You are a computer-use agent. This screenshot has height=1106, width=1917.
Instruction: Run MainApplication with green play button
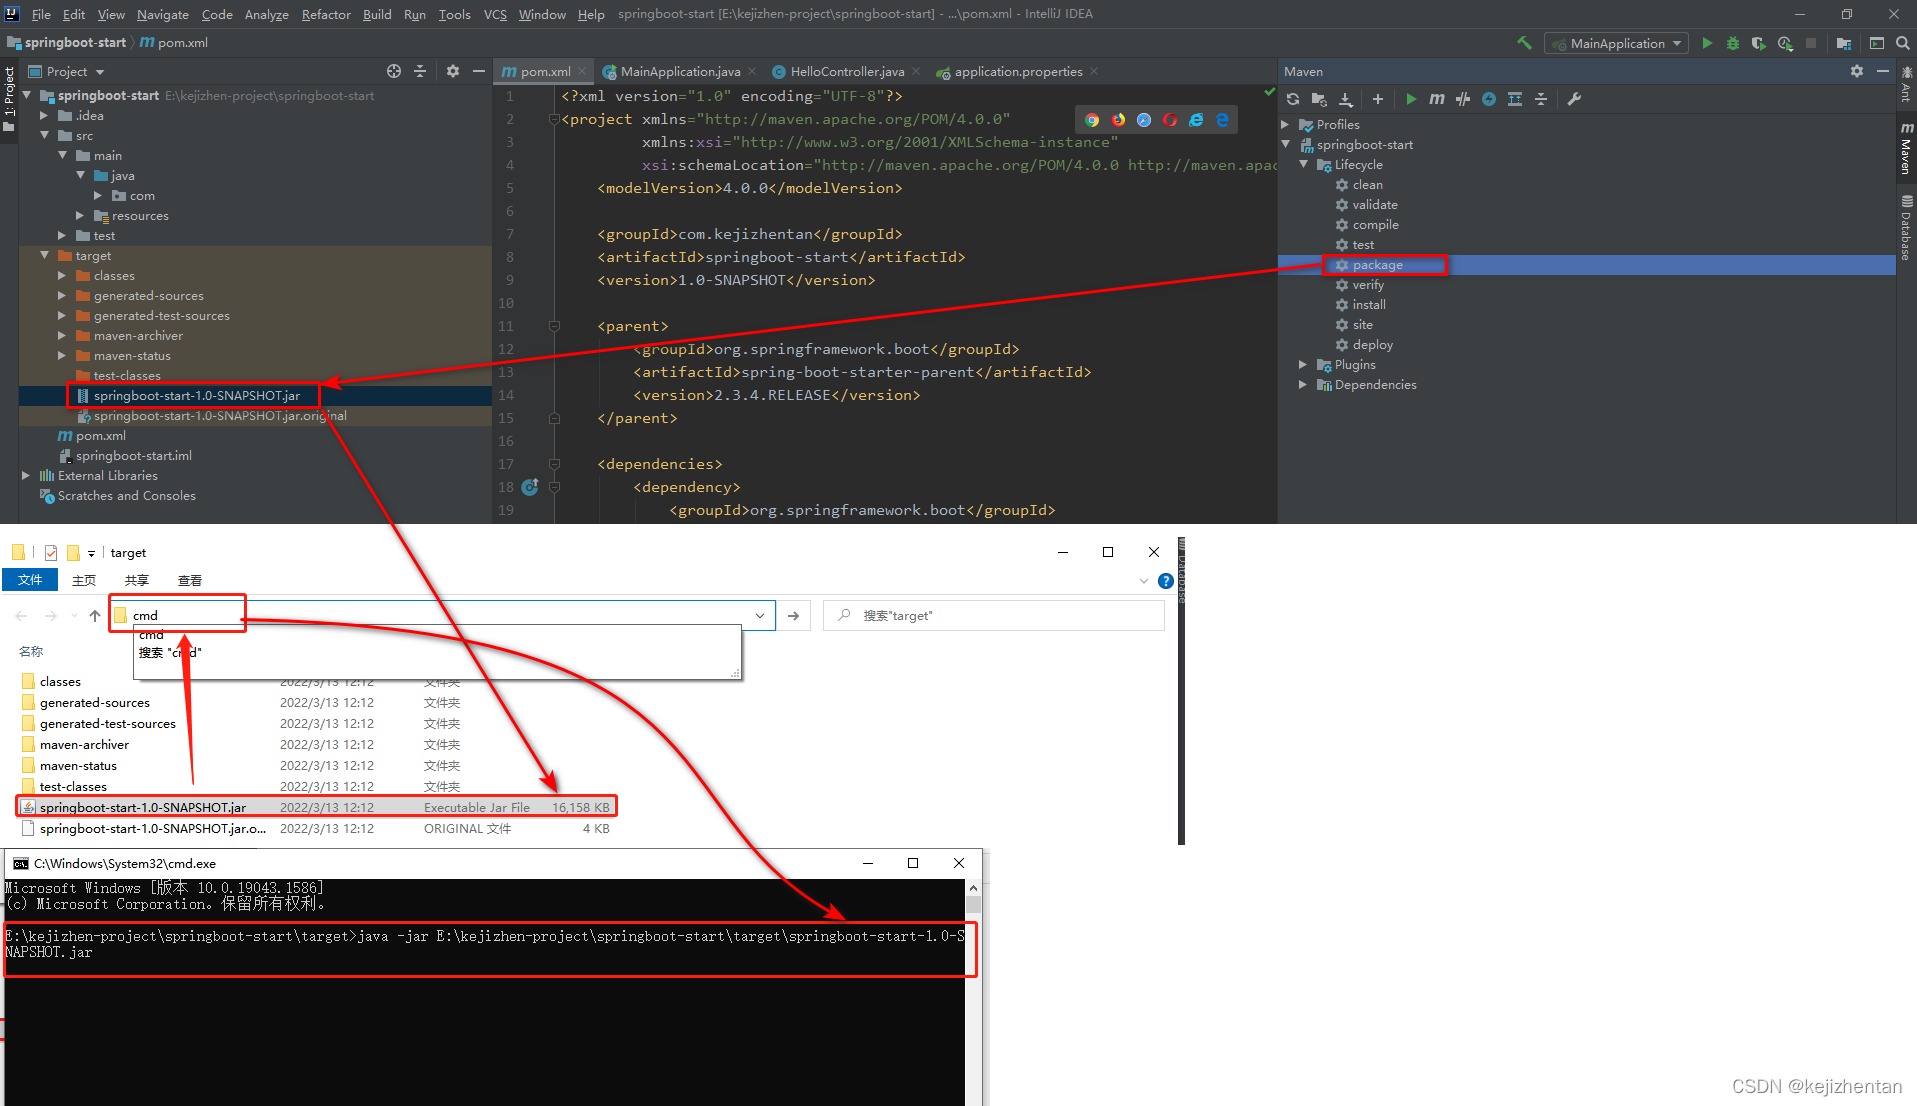1707,43
